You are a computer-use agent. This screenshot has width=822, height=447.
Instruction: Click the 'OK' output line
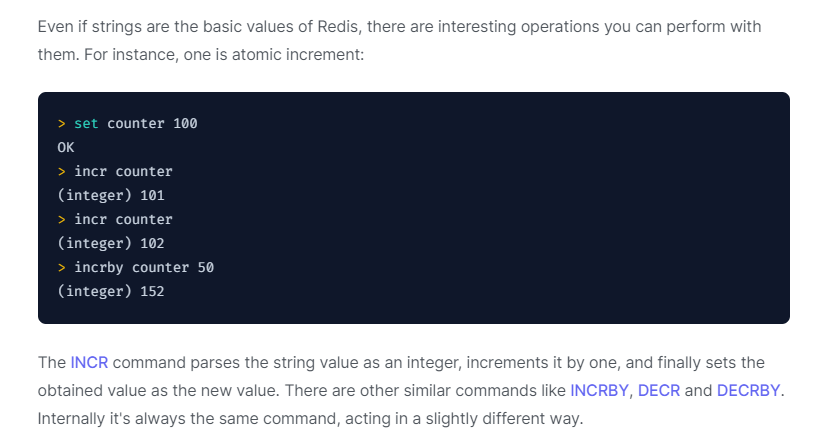click(x=66, y=147)
